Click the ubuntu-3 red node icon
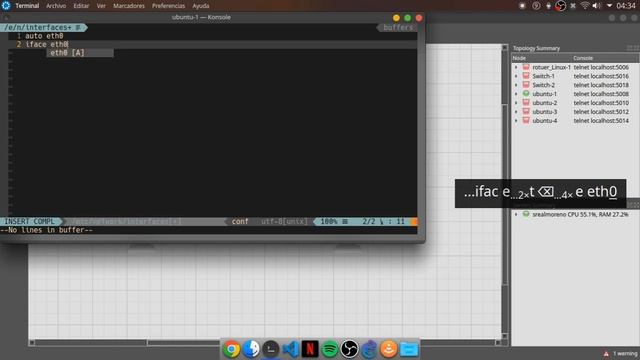Screen dimensions: 640x360 coord(526,111)
